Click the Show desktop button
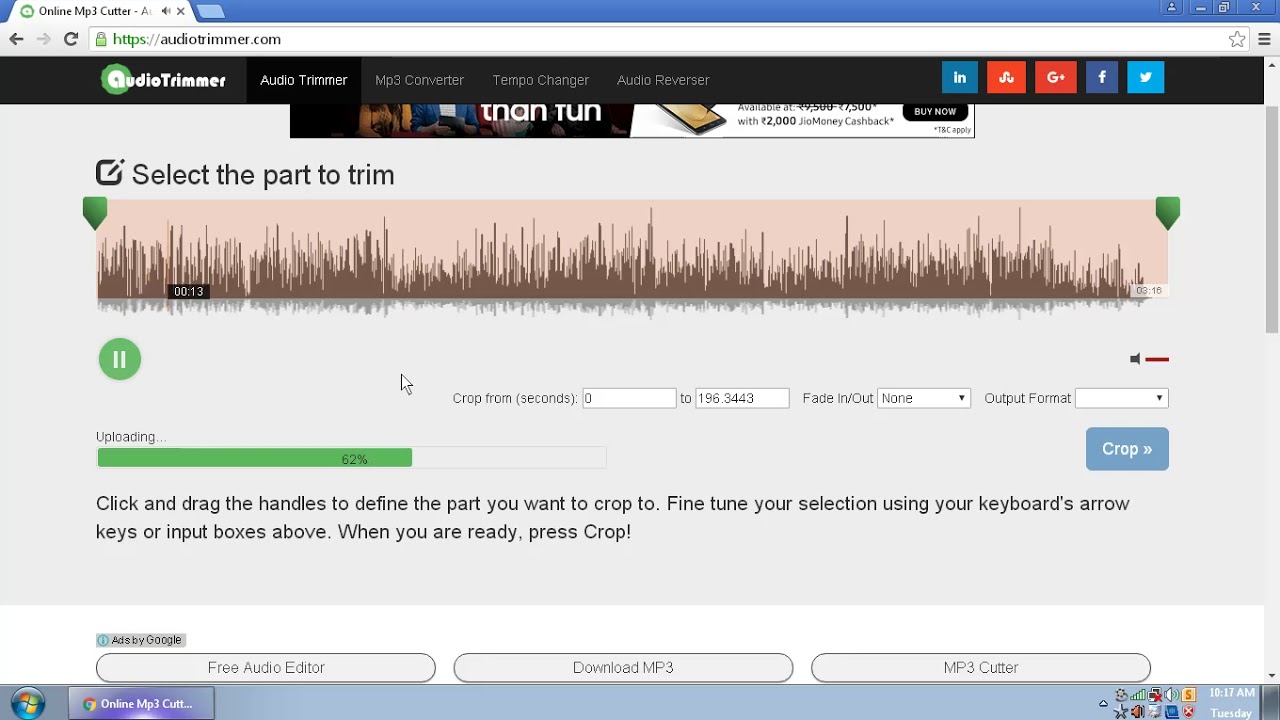The height and width of the screenshot is (720, 1280). pyautogui.click(x=1271, y=703)
